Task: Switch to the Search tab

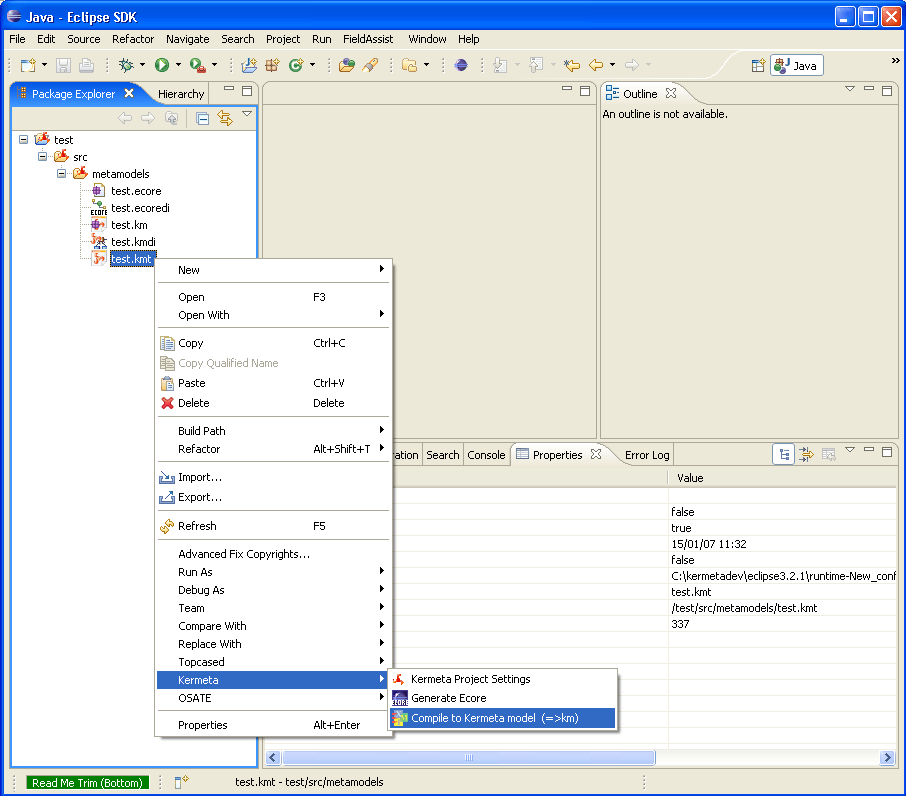Action: 443,455
